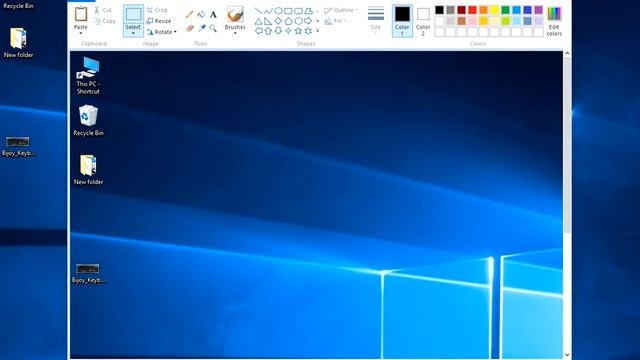Pick the pink palette swatch
640x360 pixels.
pos(472,21)
